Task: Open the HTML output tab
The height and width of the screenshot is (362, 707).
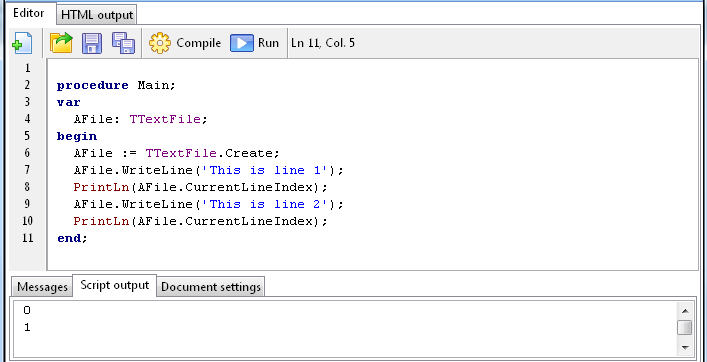Action: [97, 15]
